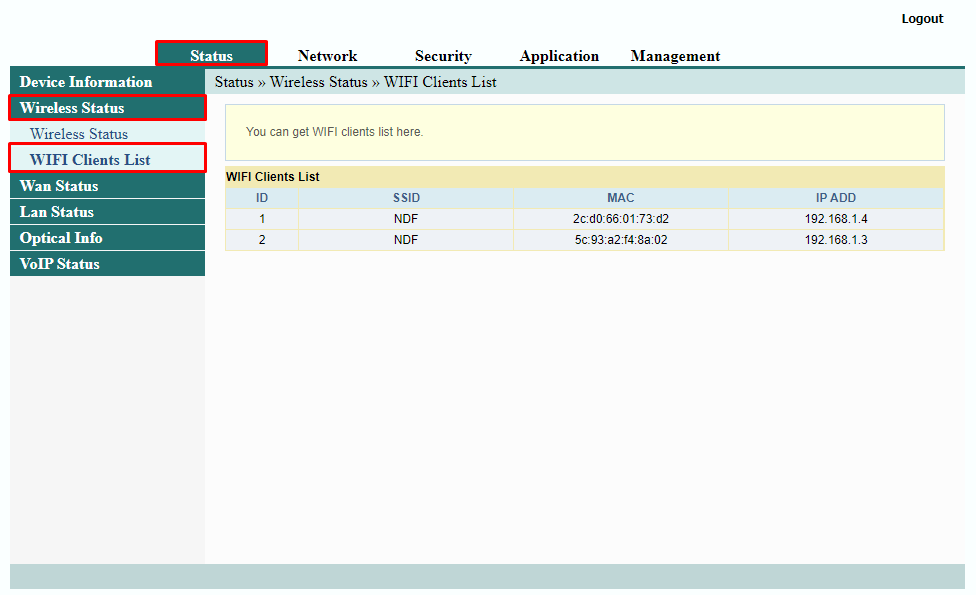
Task: Click the MAC column header
Action: (620, 198)
